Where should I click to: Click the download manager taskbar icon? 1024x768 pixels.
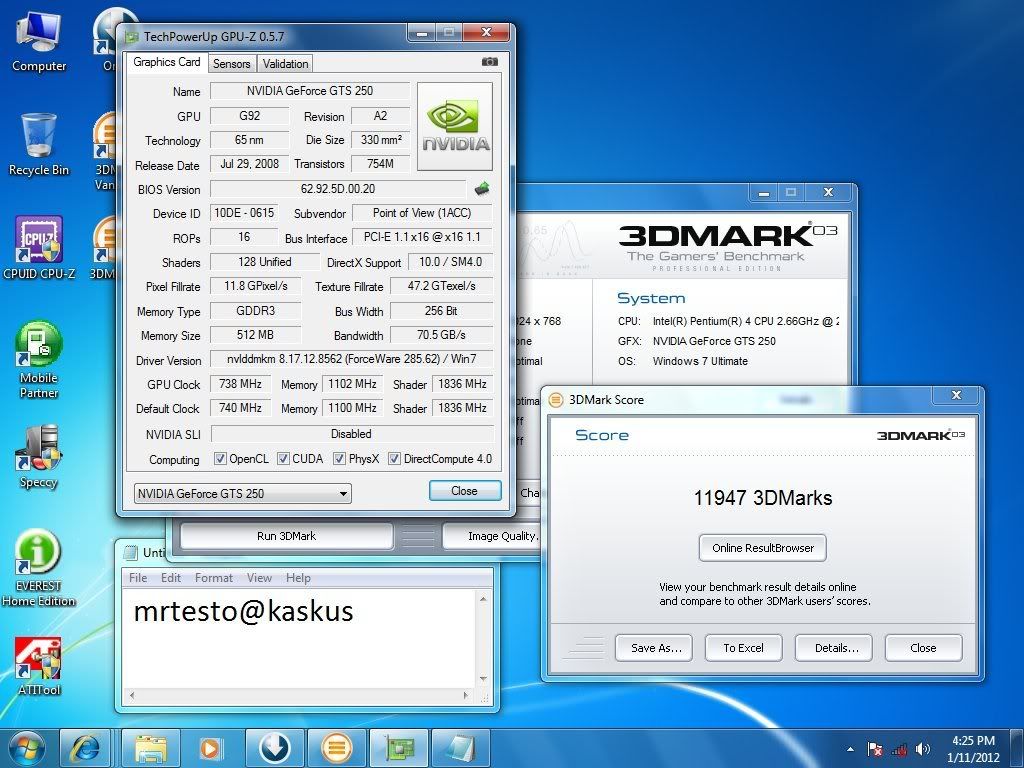(274, 748)
